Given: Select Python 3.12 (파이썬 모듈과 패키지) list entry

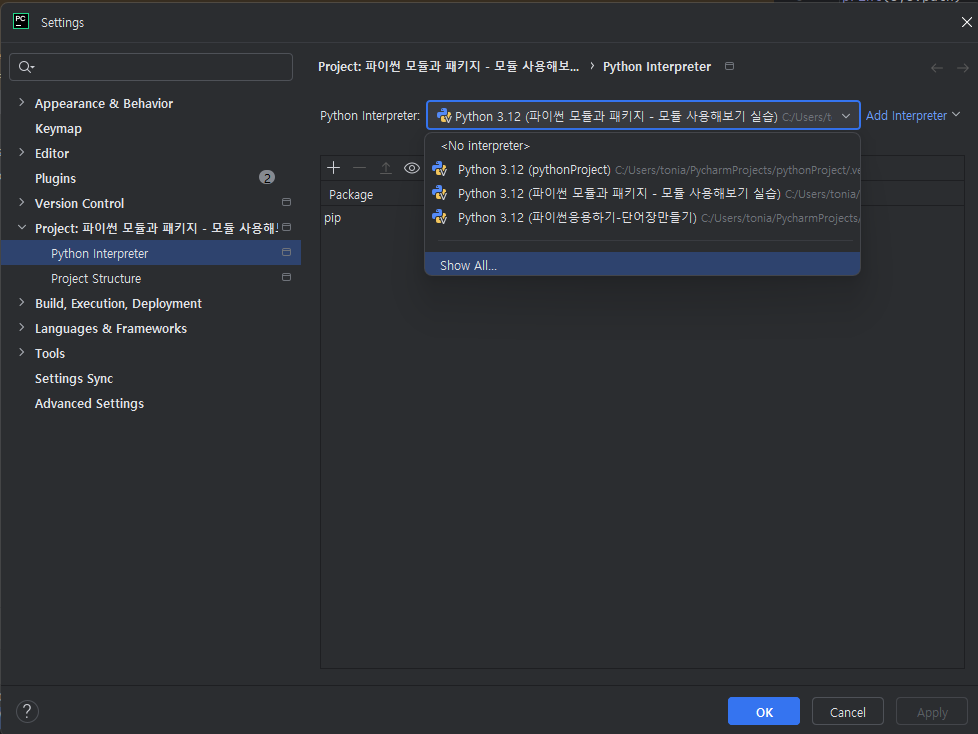Looking at the screenshot, I should click(642, 194).
